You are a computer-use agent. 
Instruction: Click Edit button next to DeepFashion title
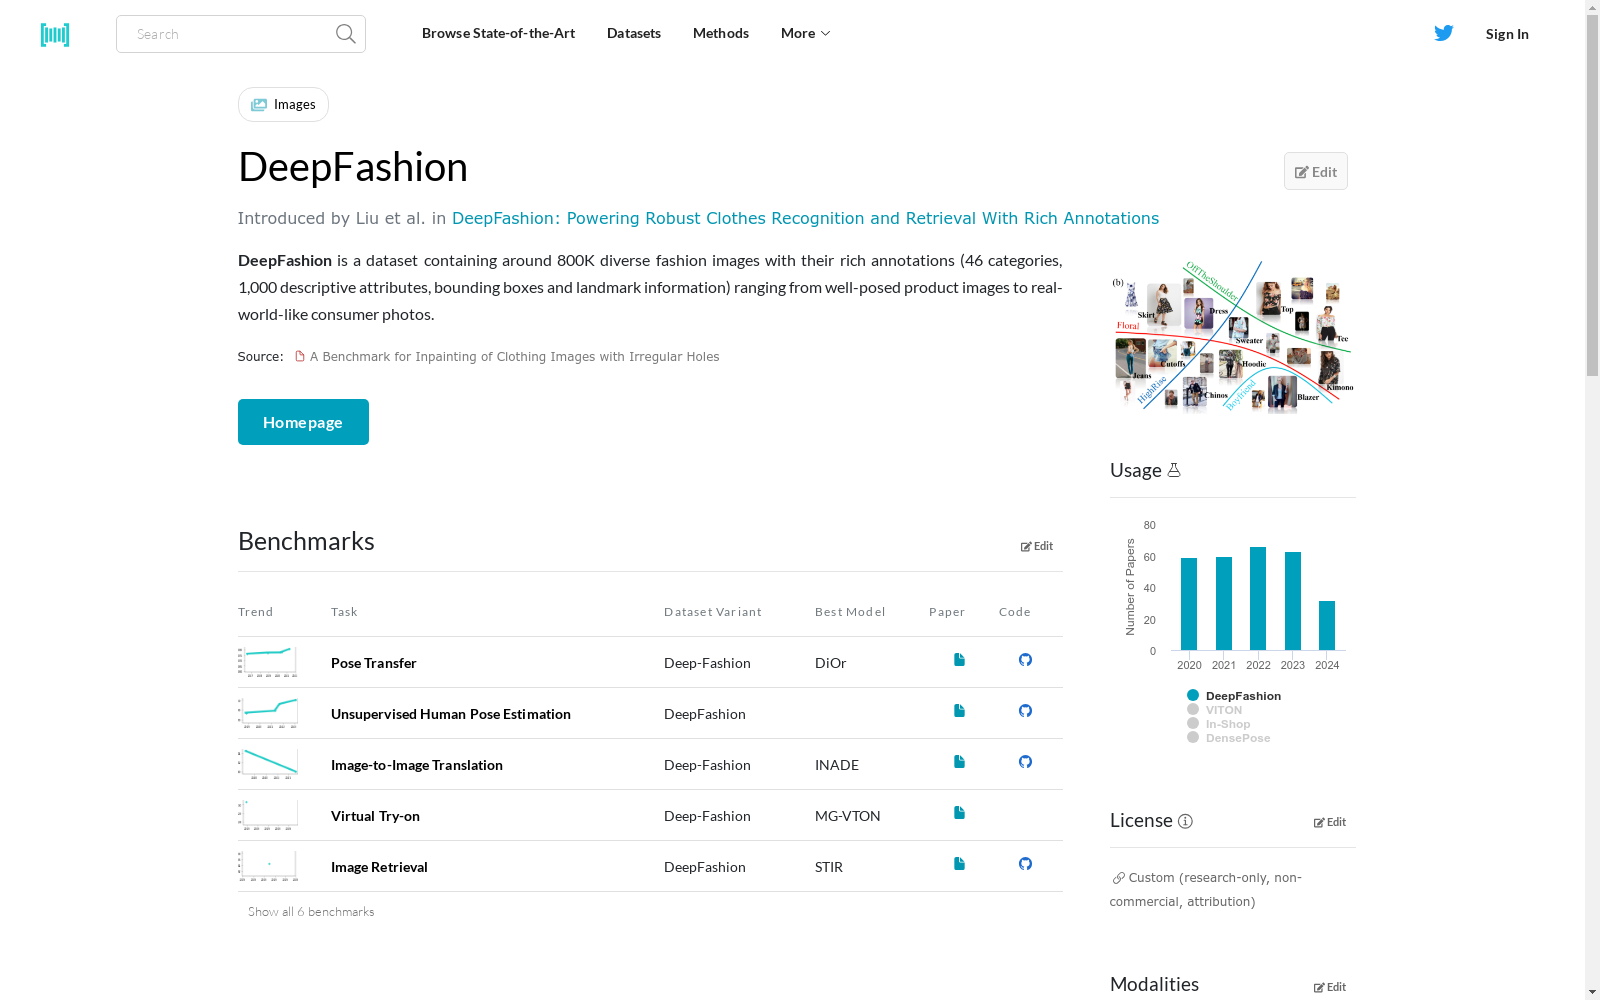[1316, 171]
